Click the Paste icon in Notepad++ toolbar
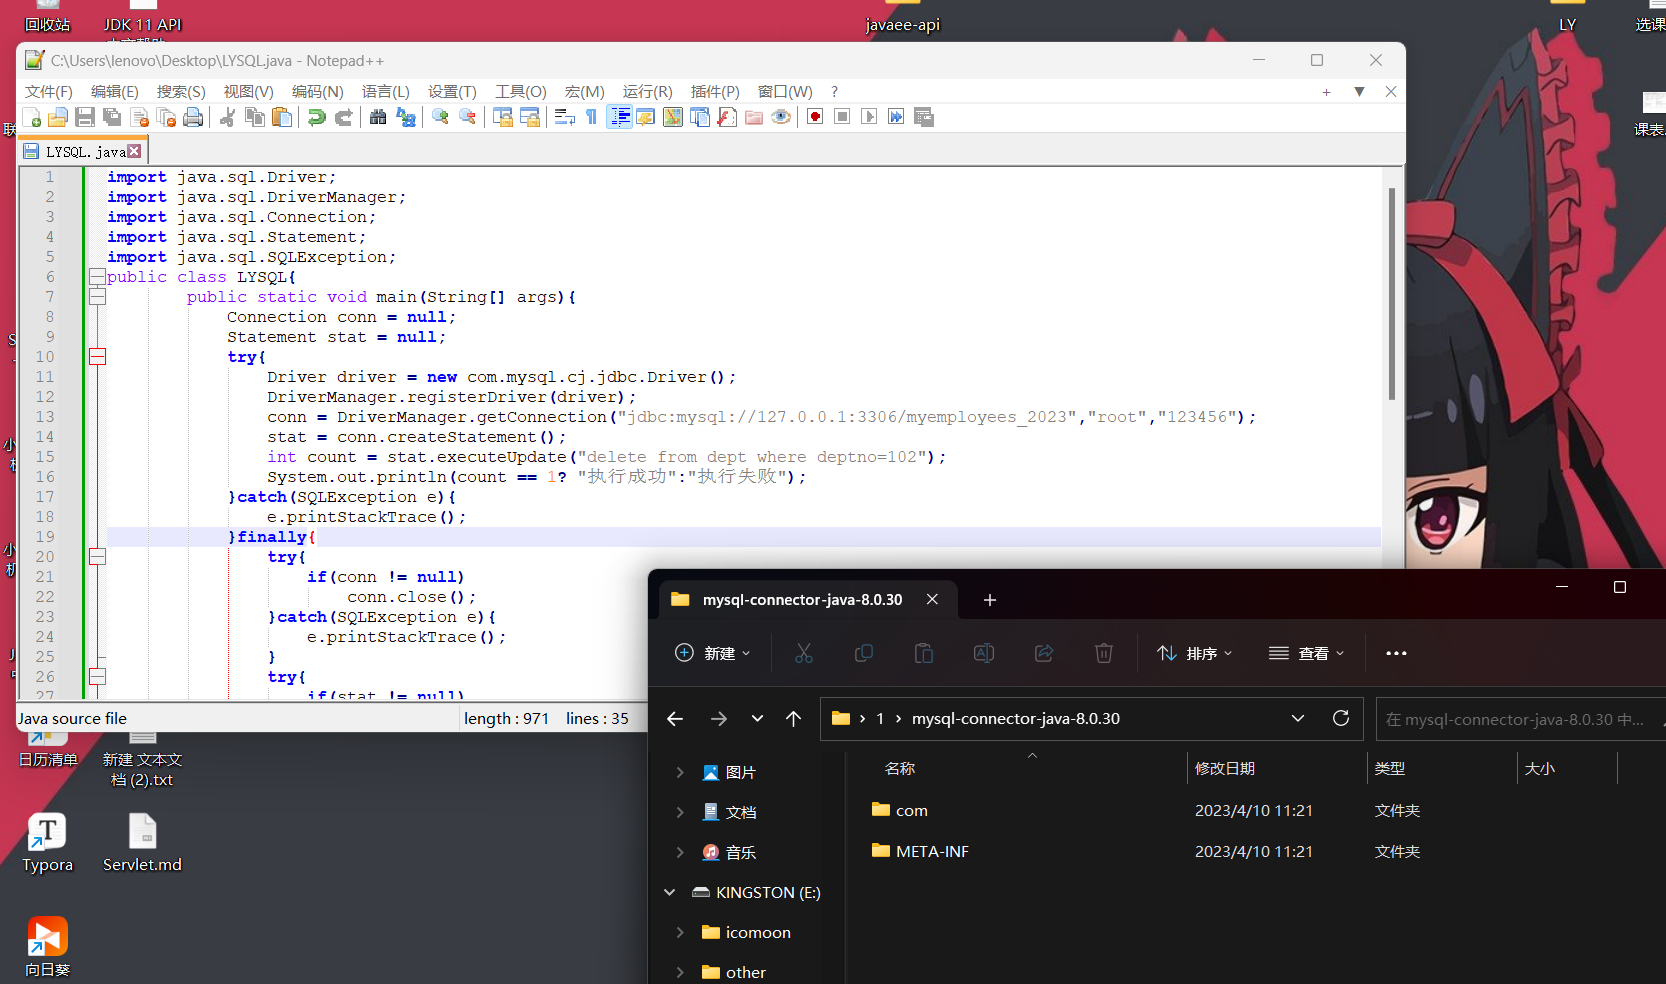Screen dimensions: 1666x984 point(282,117)
